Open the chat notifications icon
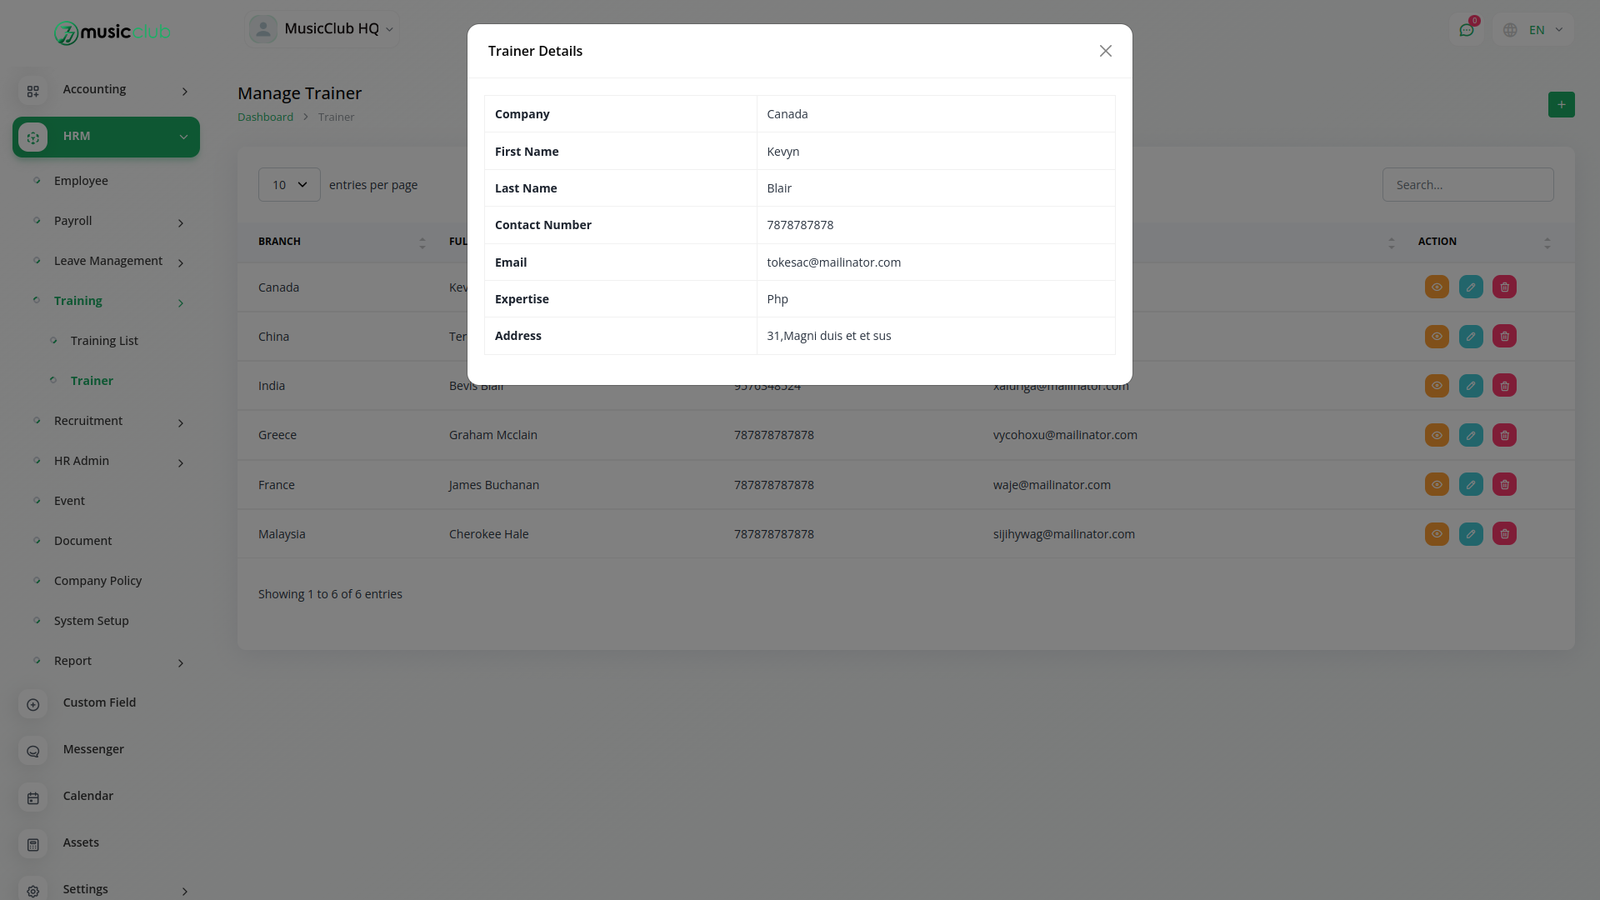The height and width of the screenshot is (900, 1600). click(x=1467, y=30)
